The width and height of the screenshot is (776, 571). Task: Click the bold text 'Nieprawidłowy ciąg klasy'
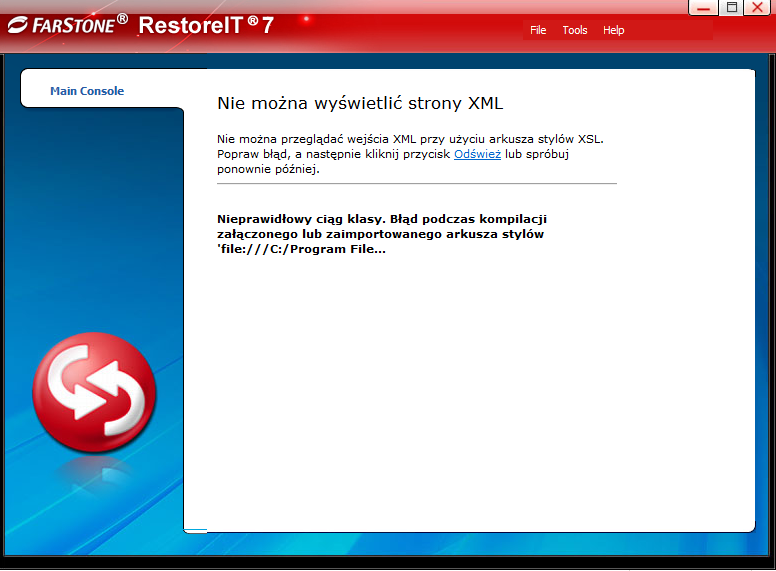[301, 219]
